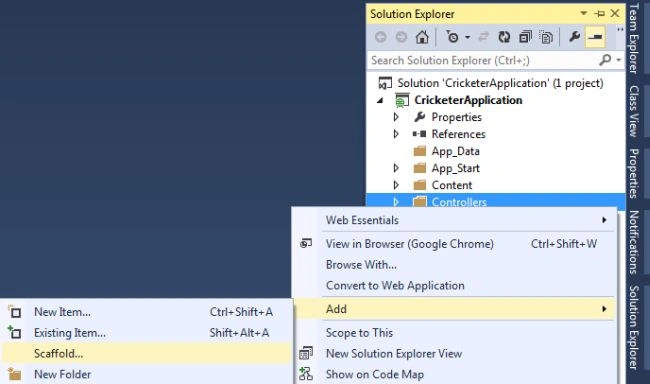Open the Notifications side tab
The image size is (650, 384).
(633, 242)
